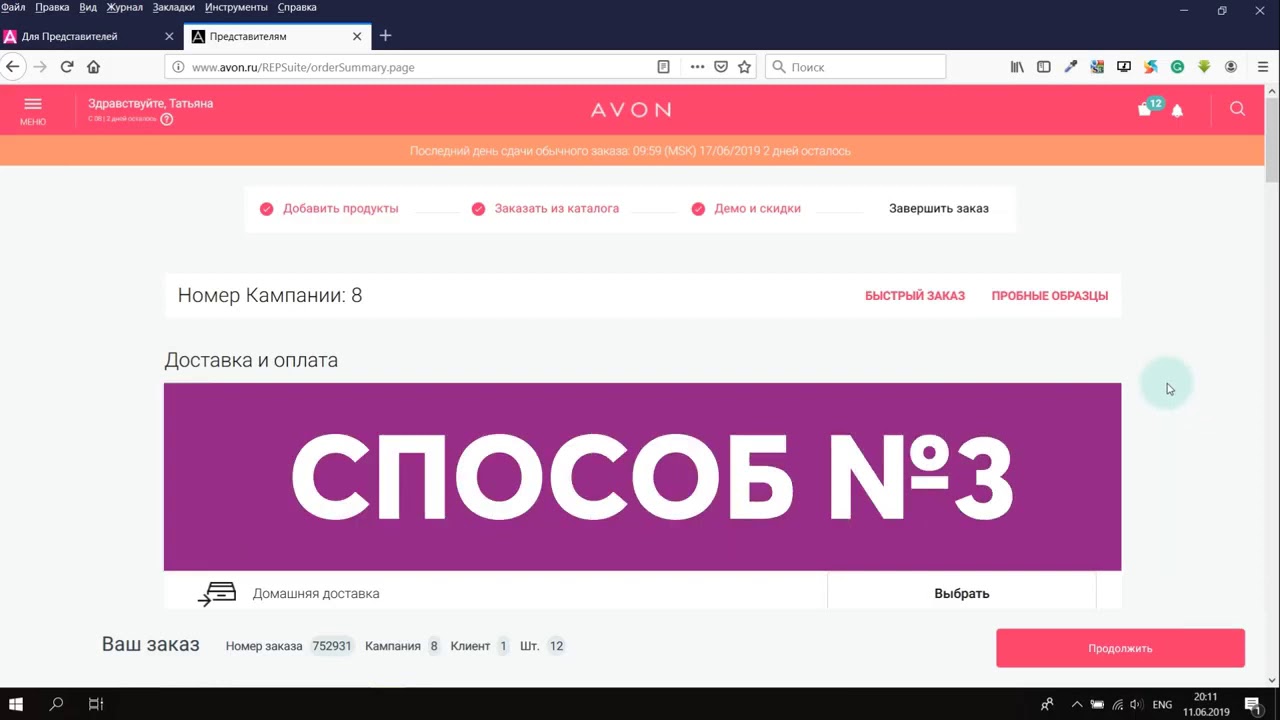Open Firefox account avatar icon
This screenshot has width=1280, height=720.
tap(1231, 67)
